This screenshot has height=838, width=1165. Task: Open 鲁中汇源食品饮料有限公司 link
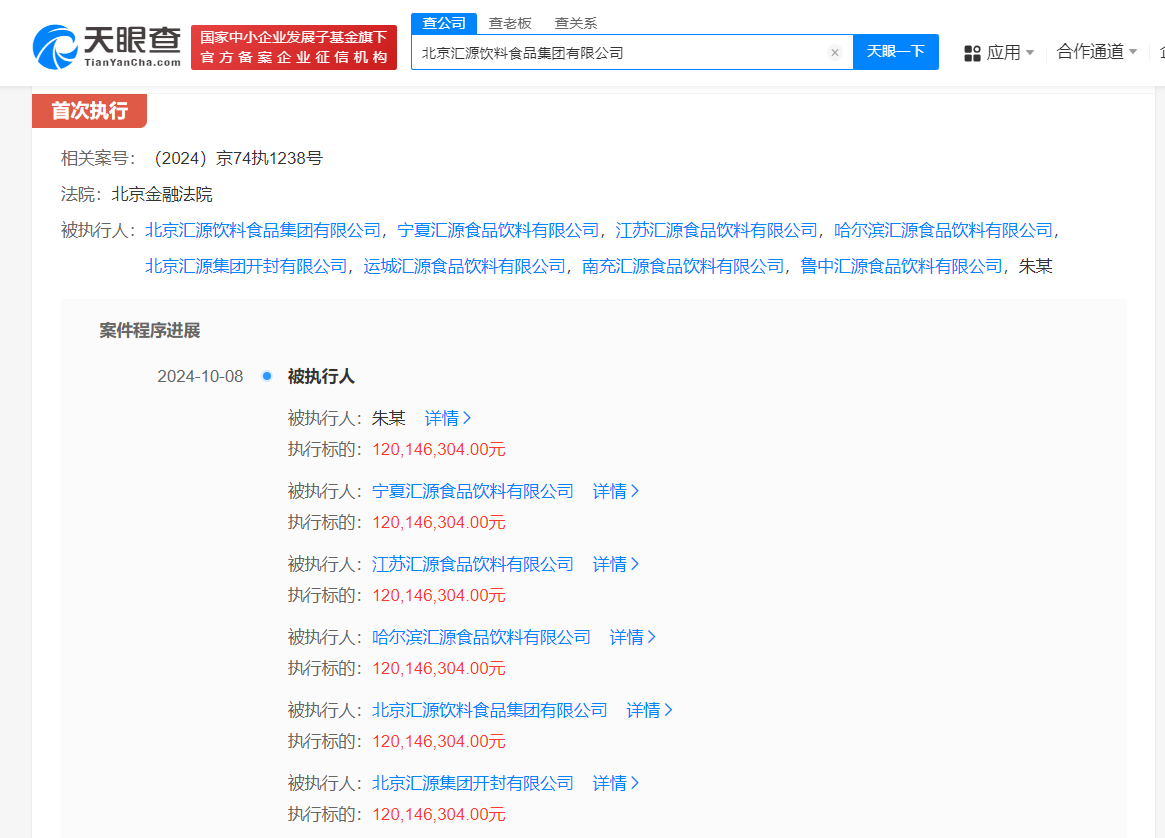901,266
